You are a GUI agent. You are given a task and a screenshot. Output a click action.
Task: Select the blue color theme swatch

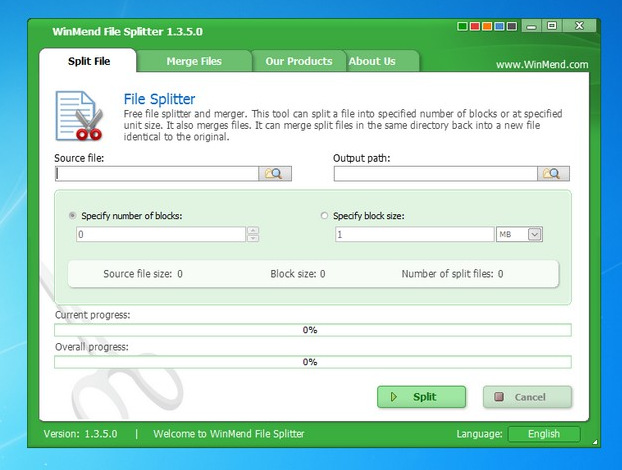499,27
